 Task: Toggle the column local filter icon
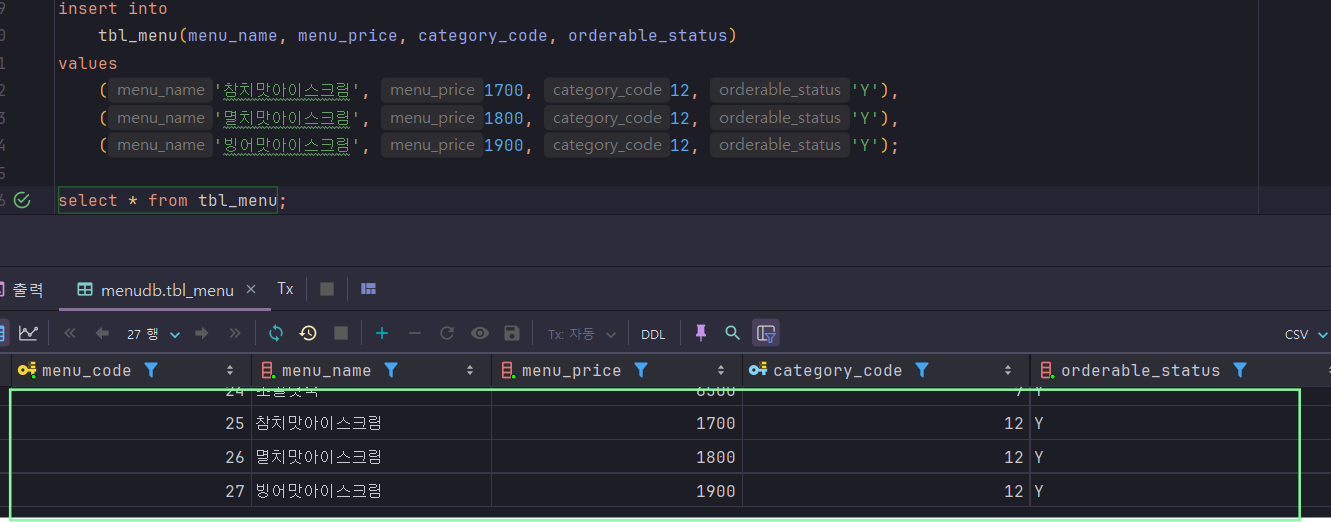(x=766, y=333)
